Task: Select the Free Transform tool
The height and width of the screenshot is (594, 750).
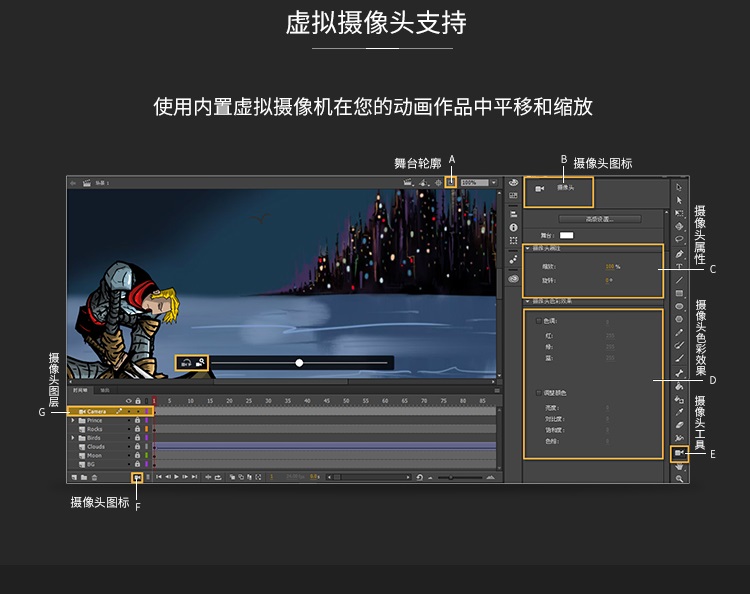Action: coord(679,213)
